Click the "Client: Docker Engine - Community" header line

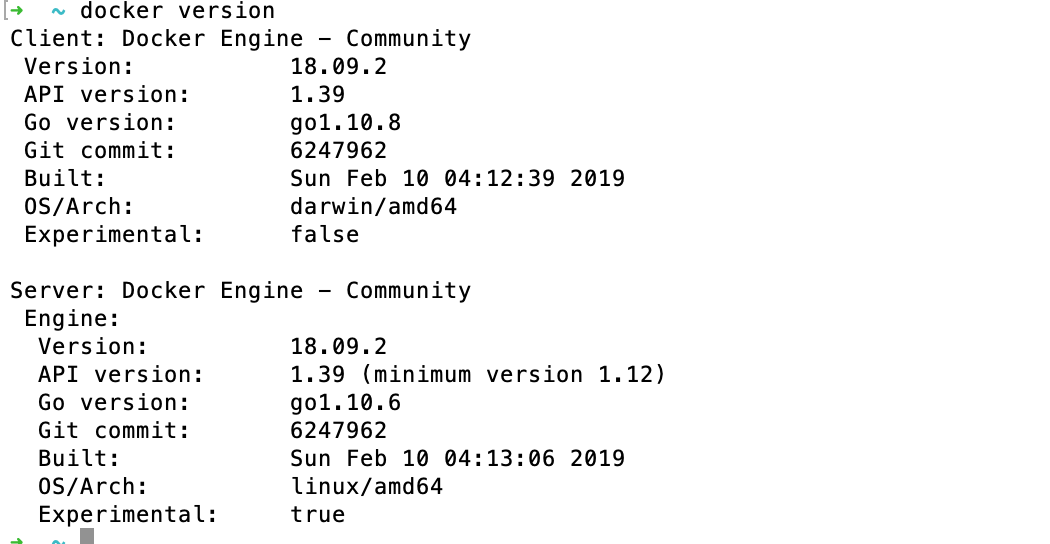point(240,39)
